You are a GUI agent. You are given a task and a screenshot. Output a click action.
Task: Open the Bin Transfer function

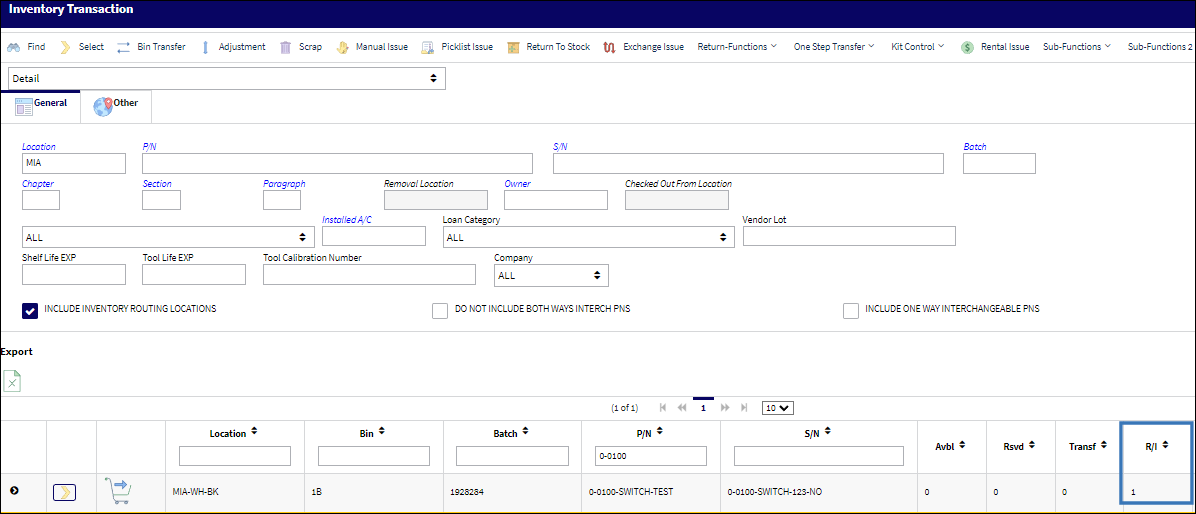[151, 47]
